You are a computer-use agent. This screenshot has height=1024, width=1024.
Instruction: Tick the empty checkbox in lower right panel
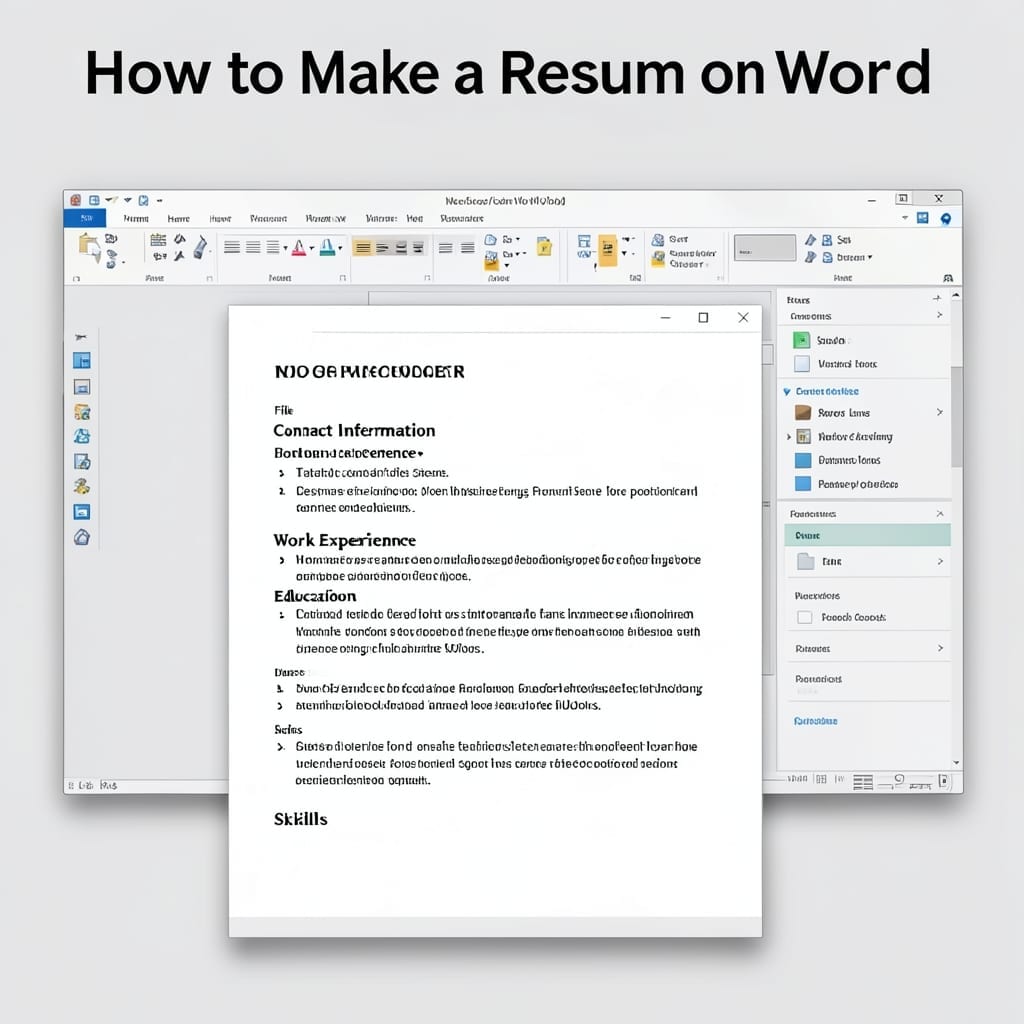(x=805, y=617)
